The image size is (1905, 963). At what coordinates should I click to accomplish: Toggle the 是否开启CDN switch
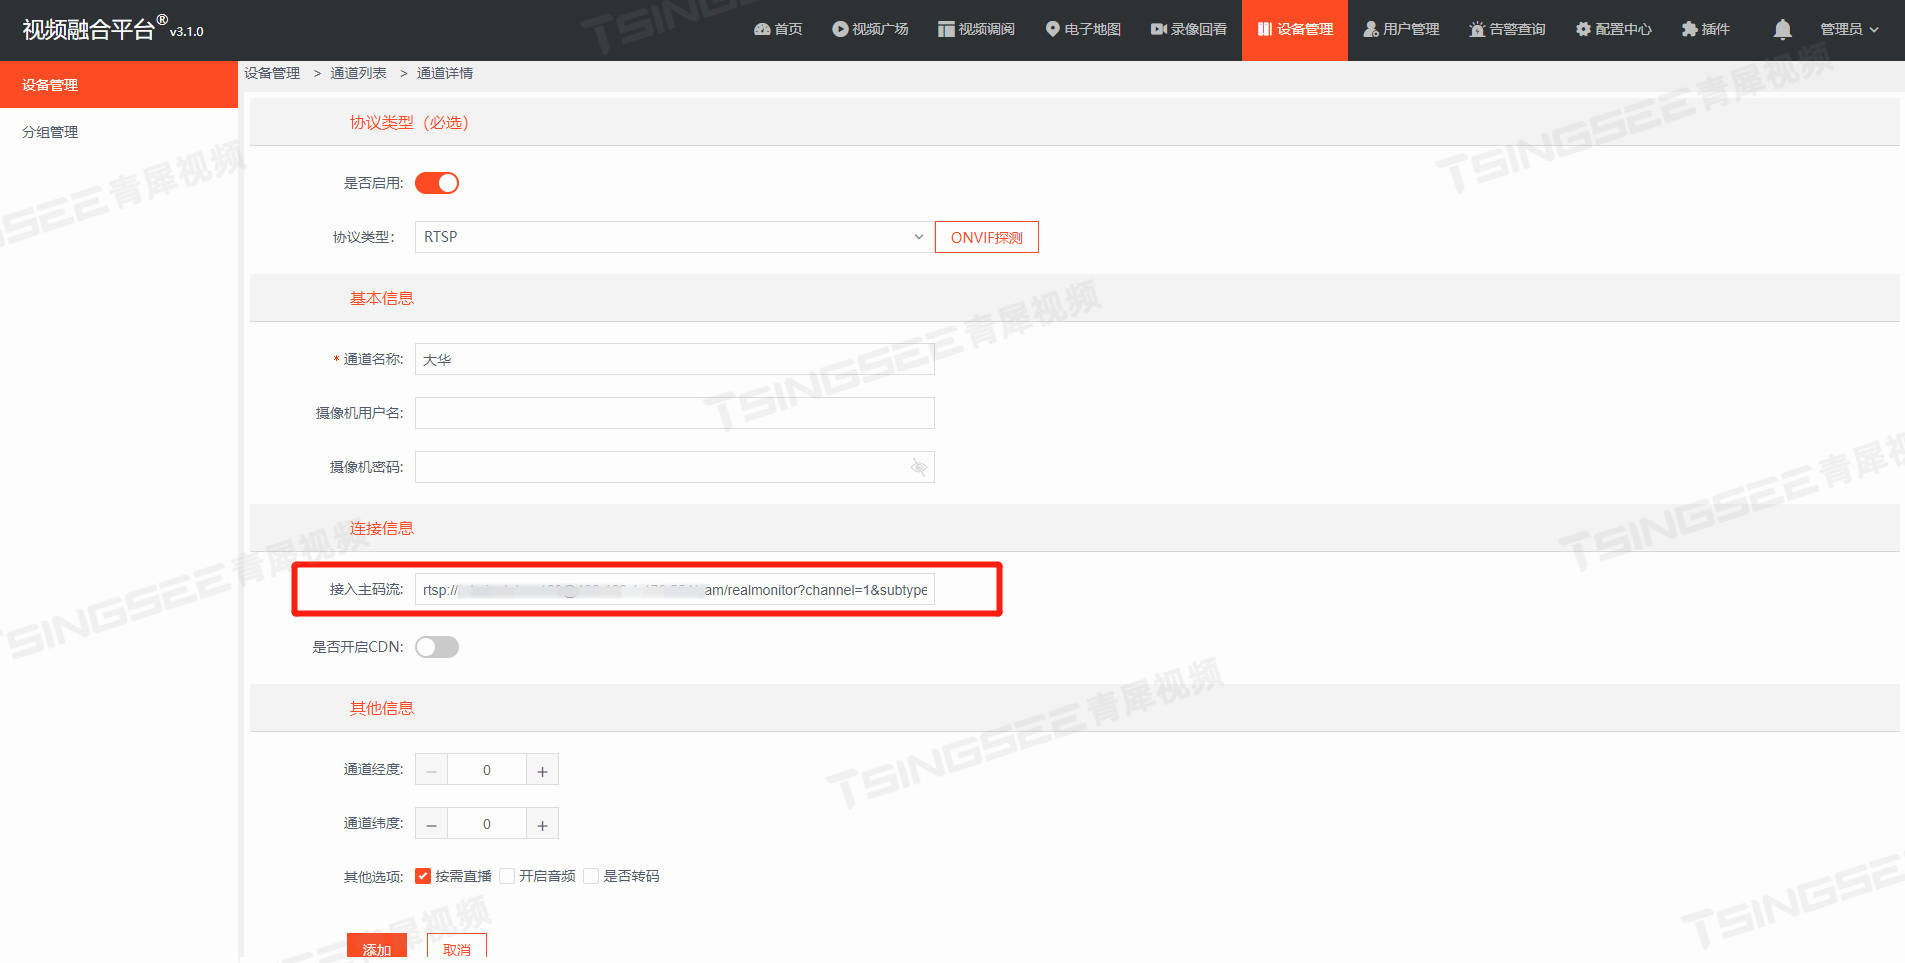(437, 647)
